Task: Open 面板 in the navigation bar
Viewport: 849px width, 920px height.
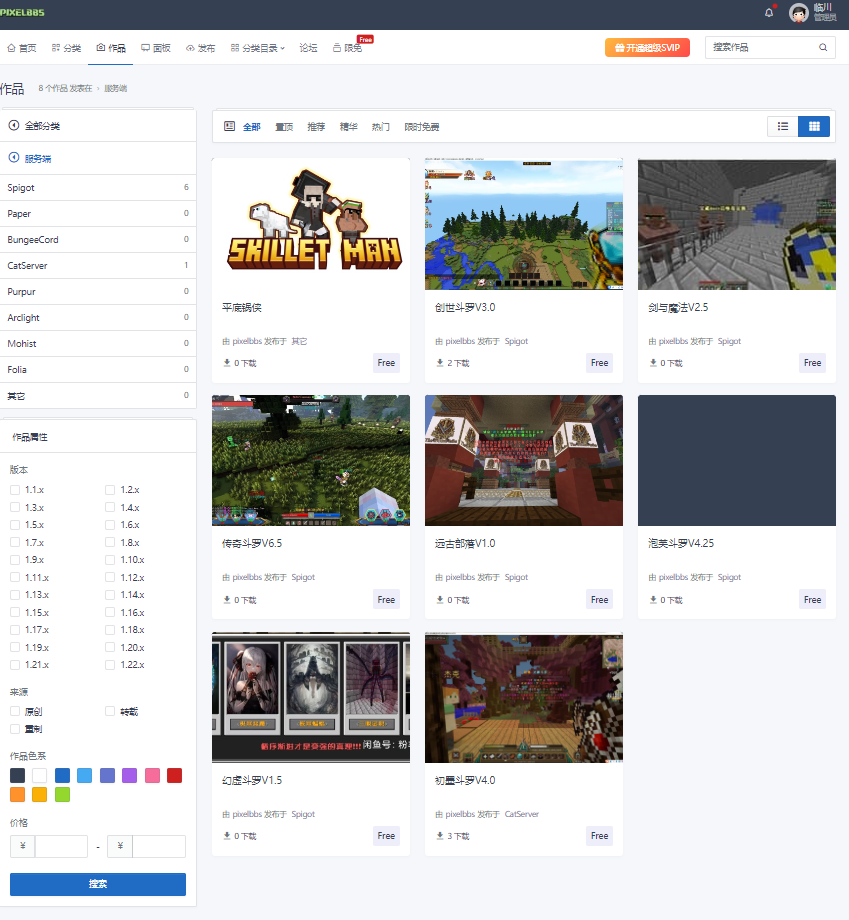Action: 155,48
